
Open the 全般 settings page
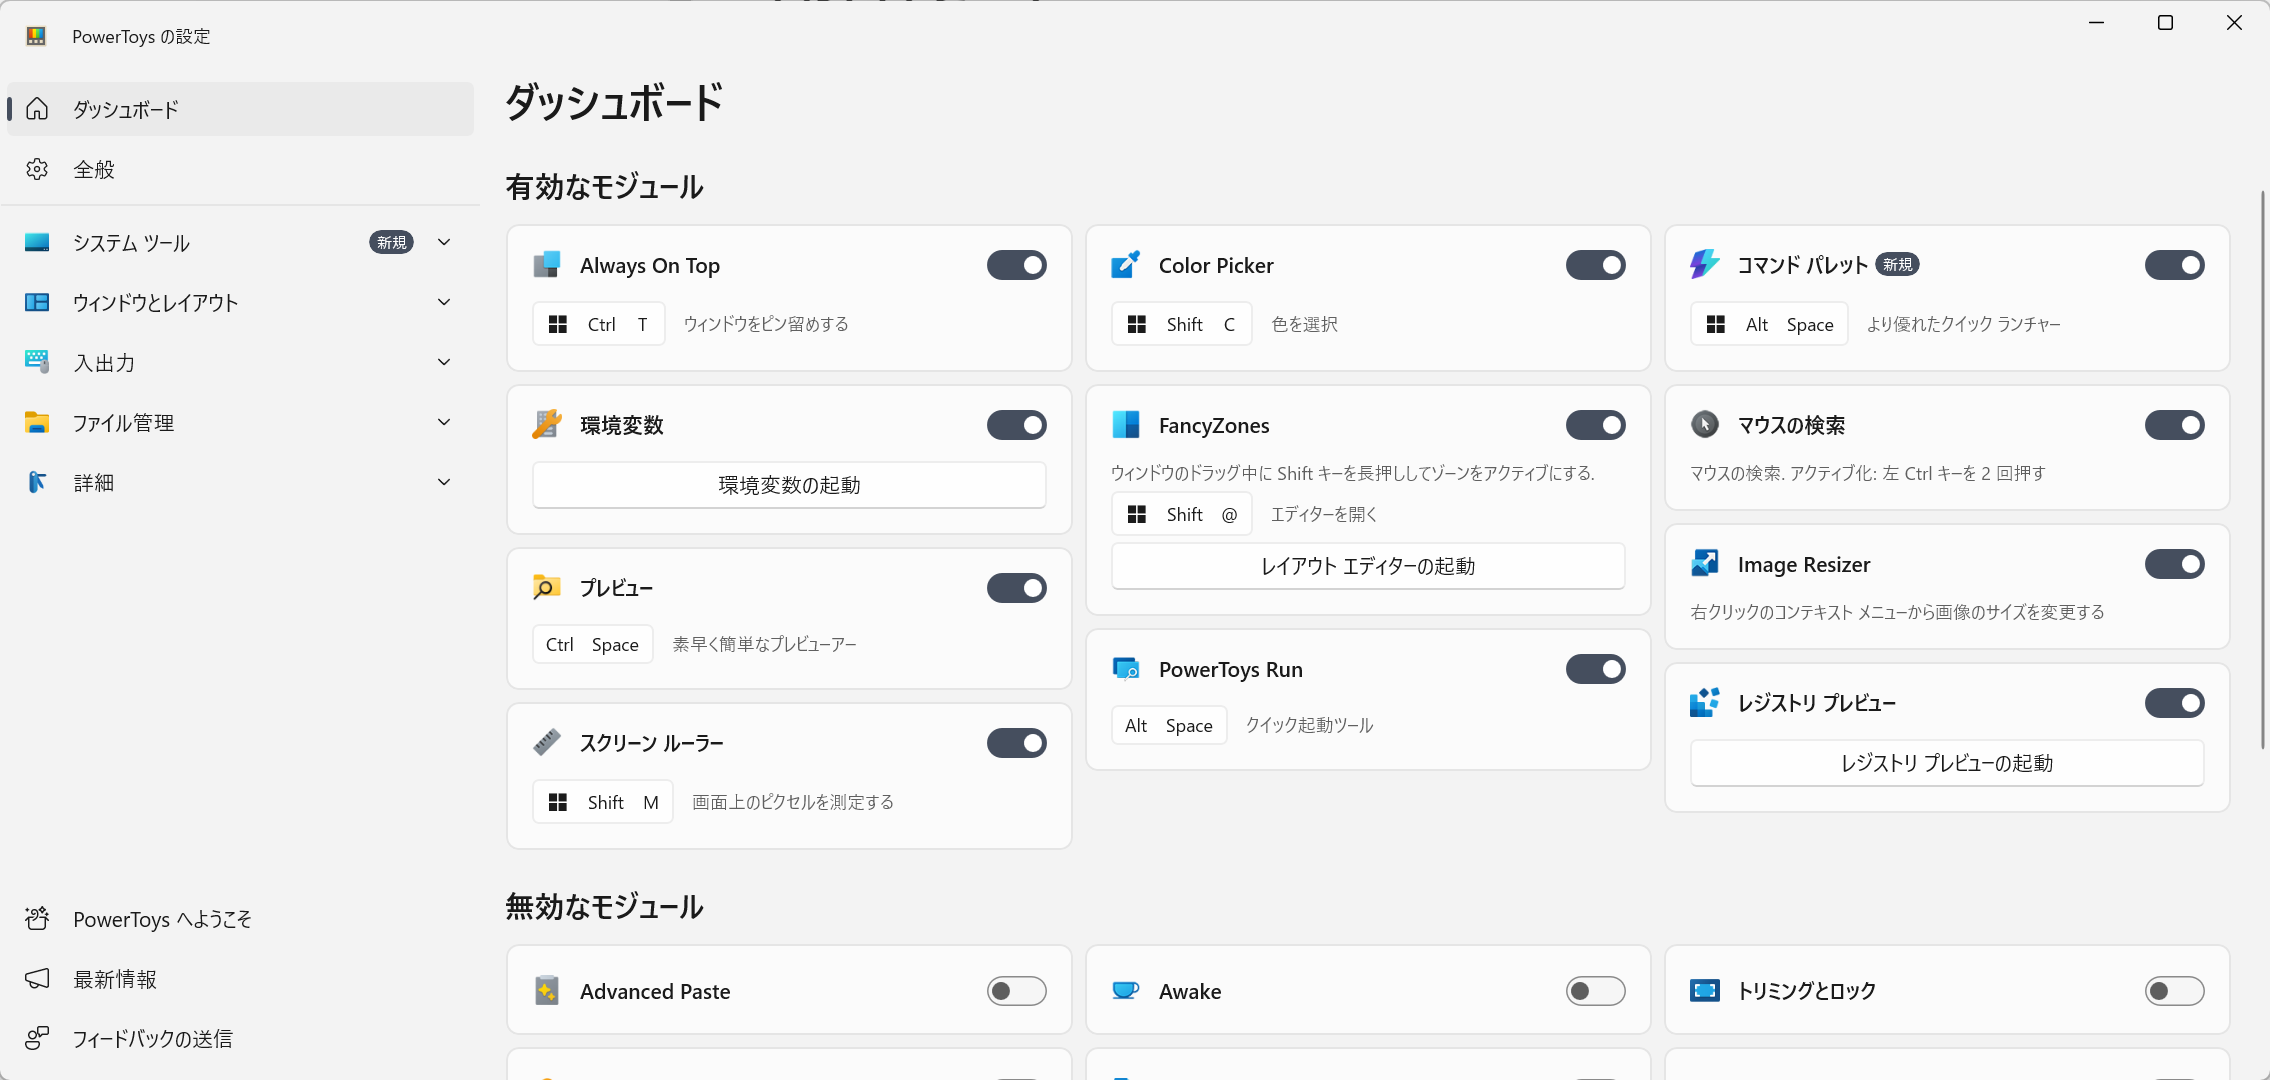click(x=94, y=170)
